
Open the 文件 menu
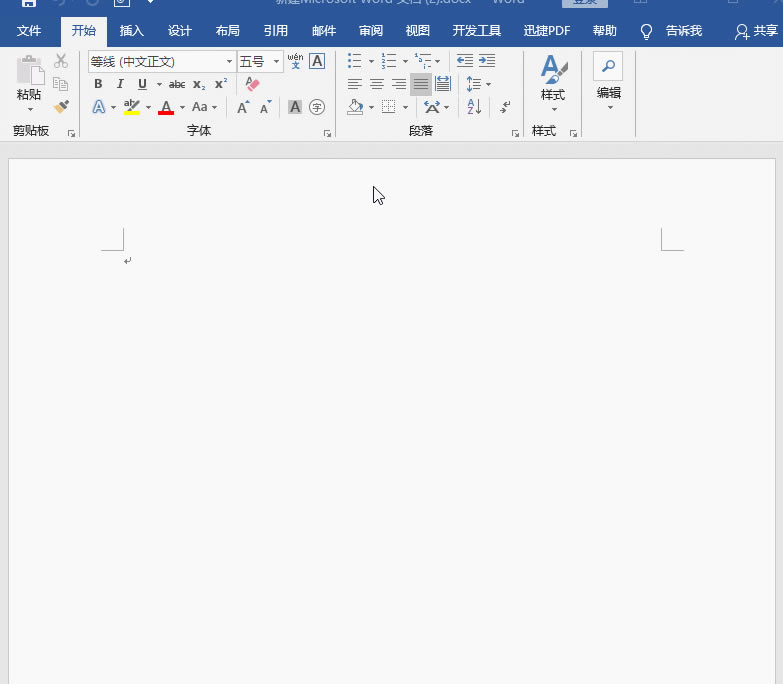pyautogui.click(x=29, y=31)
